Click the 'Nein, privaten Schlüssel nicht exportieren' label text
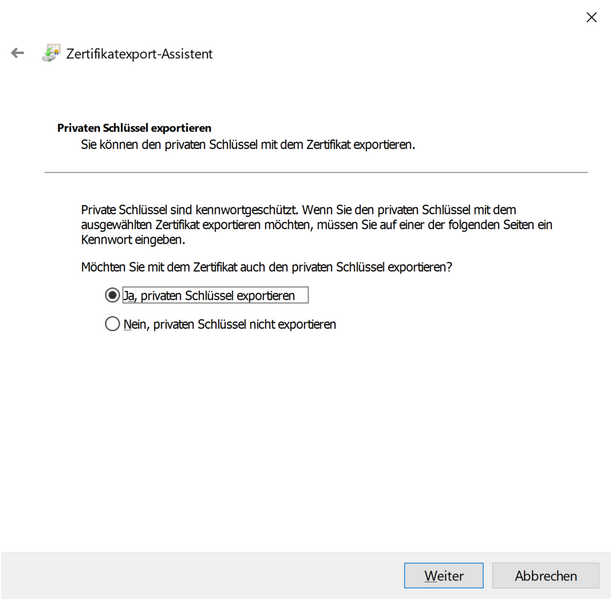Screen dimensions: 612x600 click(x=229, y=324)
